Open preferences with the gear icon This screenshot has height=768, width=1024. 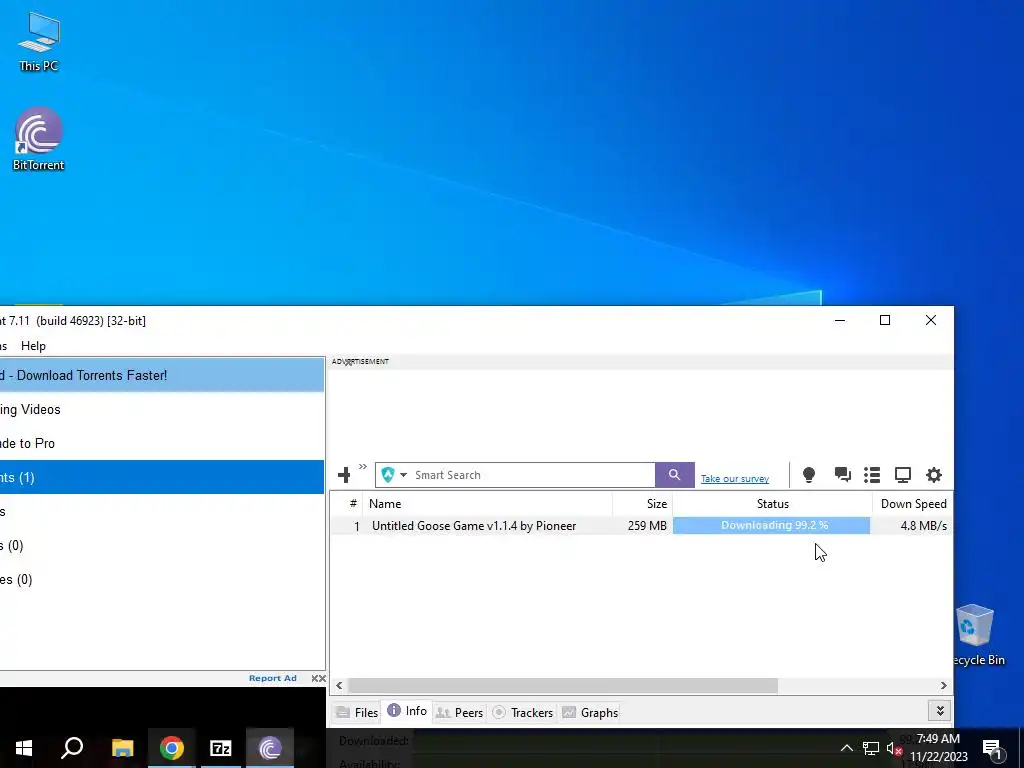[x=934, y=475]
